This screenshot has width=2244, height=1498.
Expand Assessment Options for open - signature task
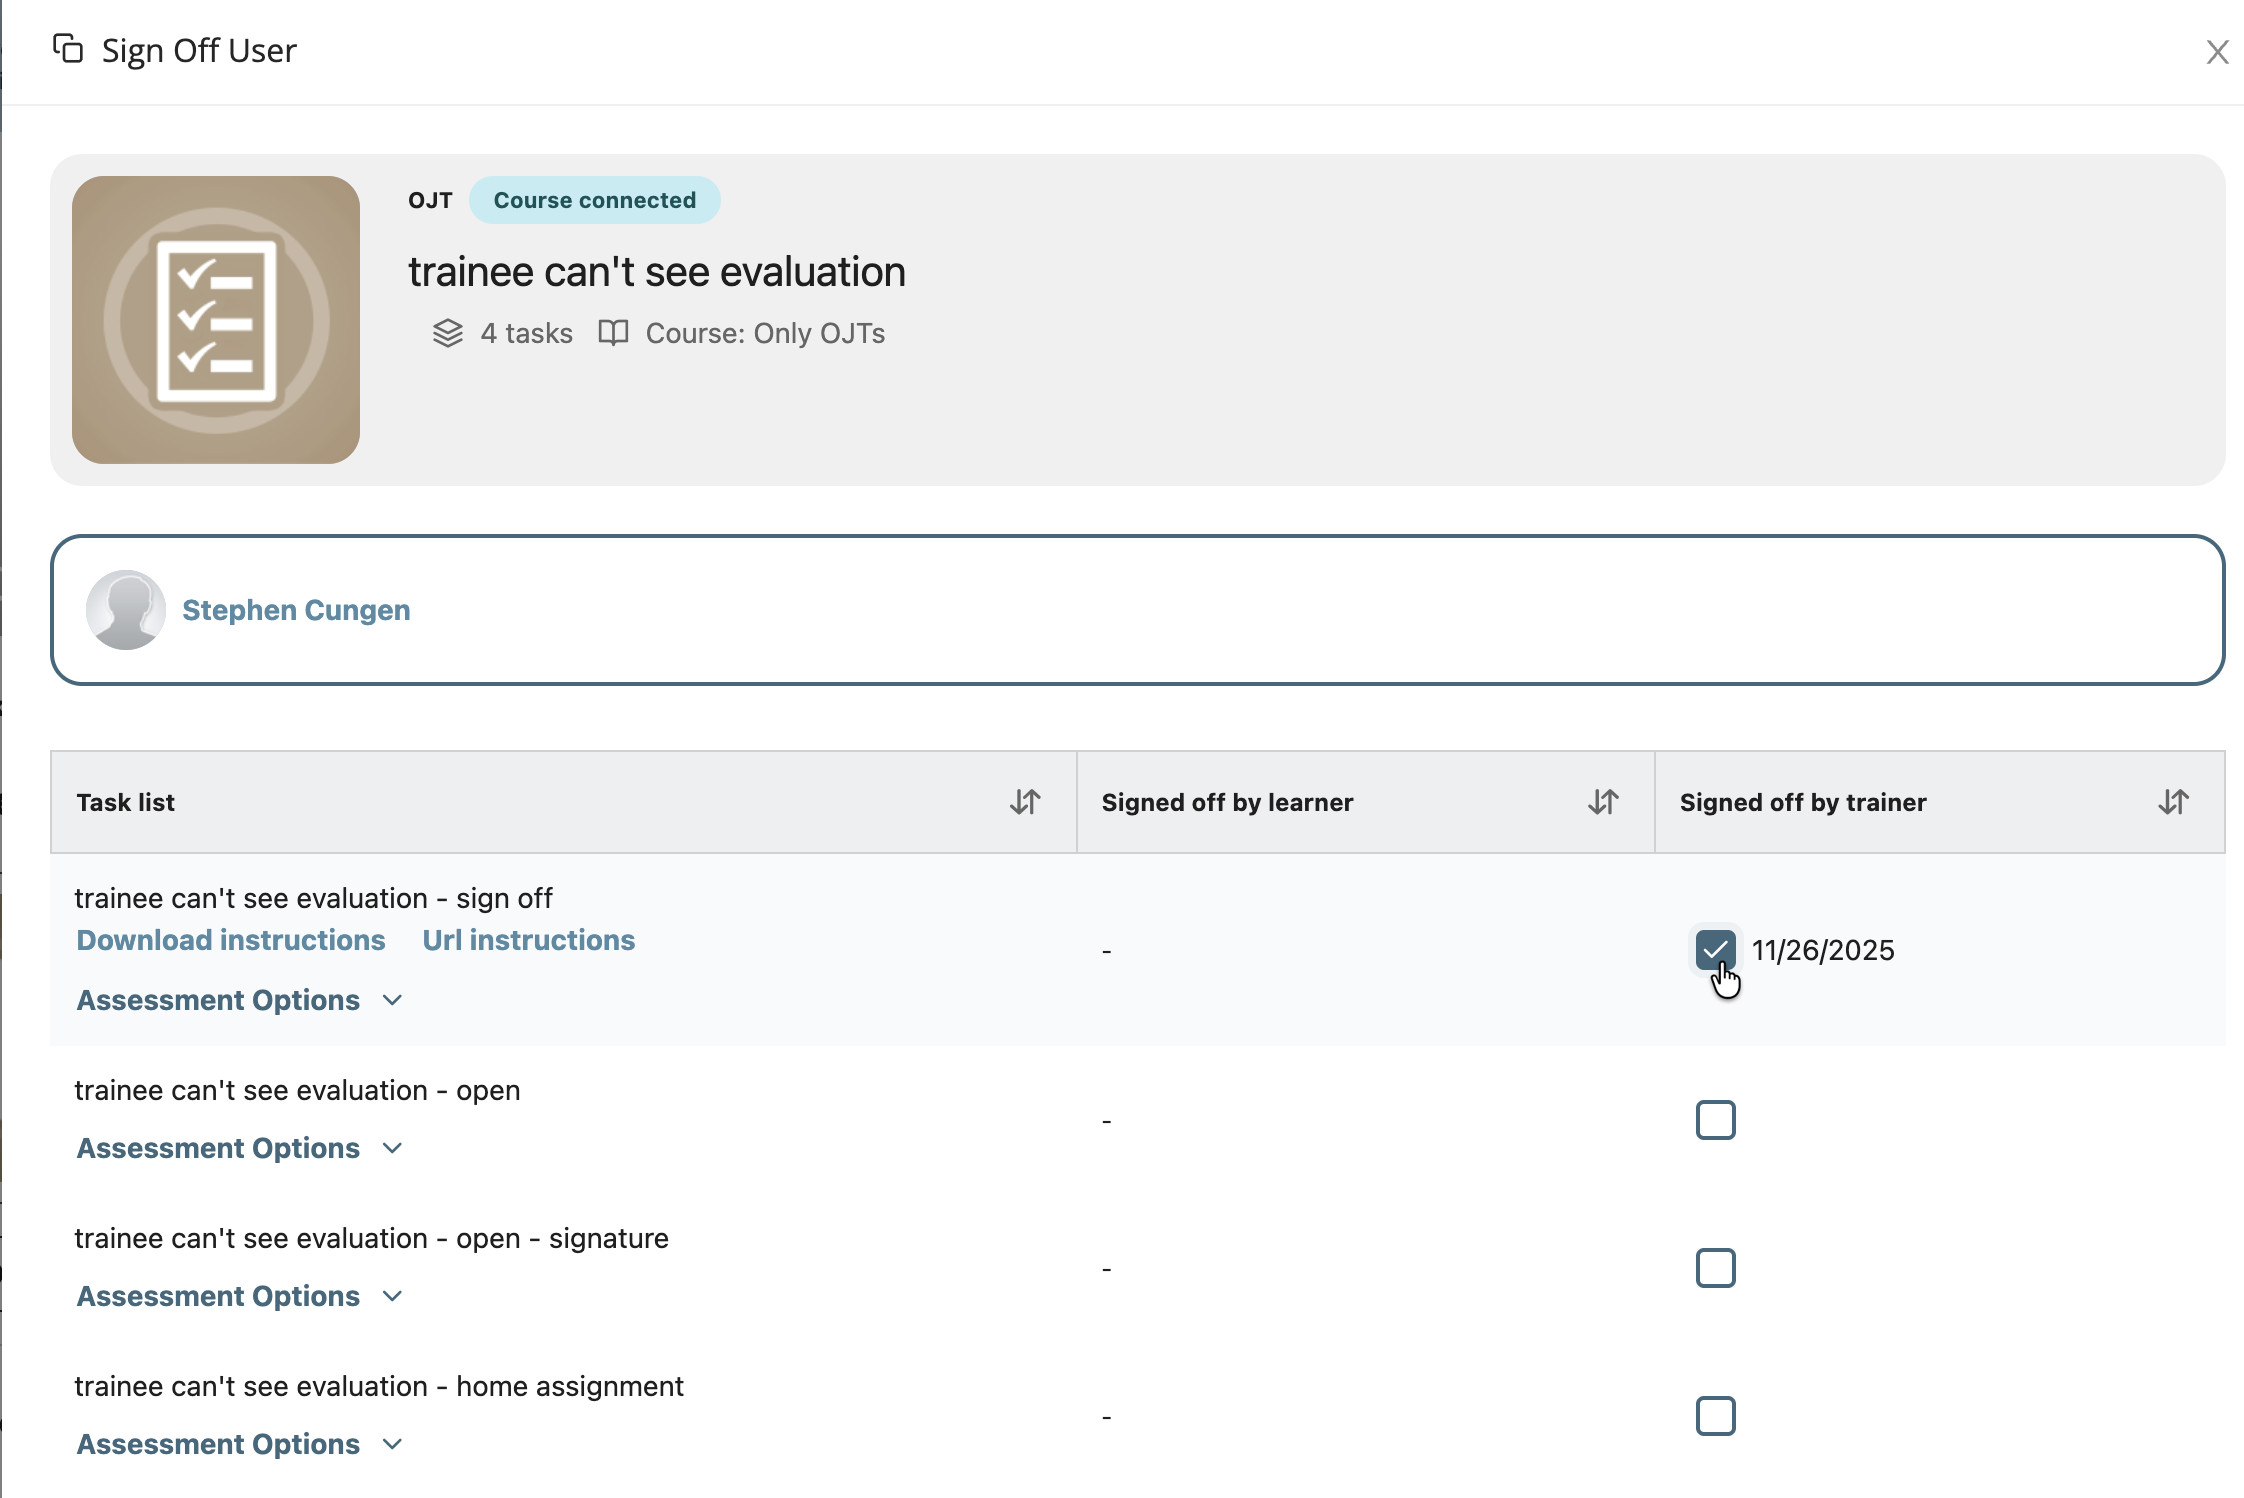239,1296
